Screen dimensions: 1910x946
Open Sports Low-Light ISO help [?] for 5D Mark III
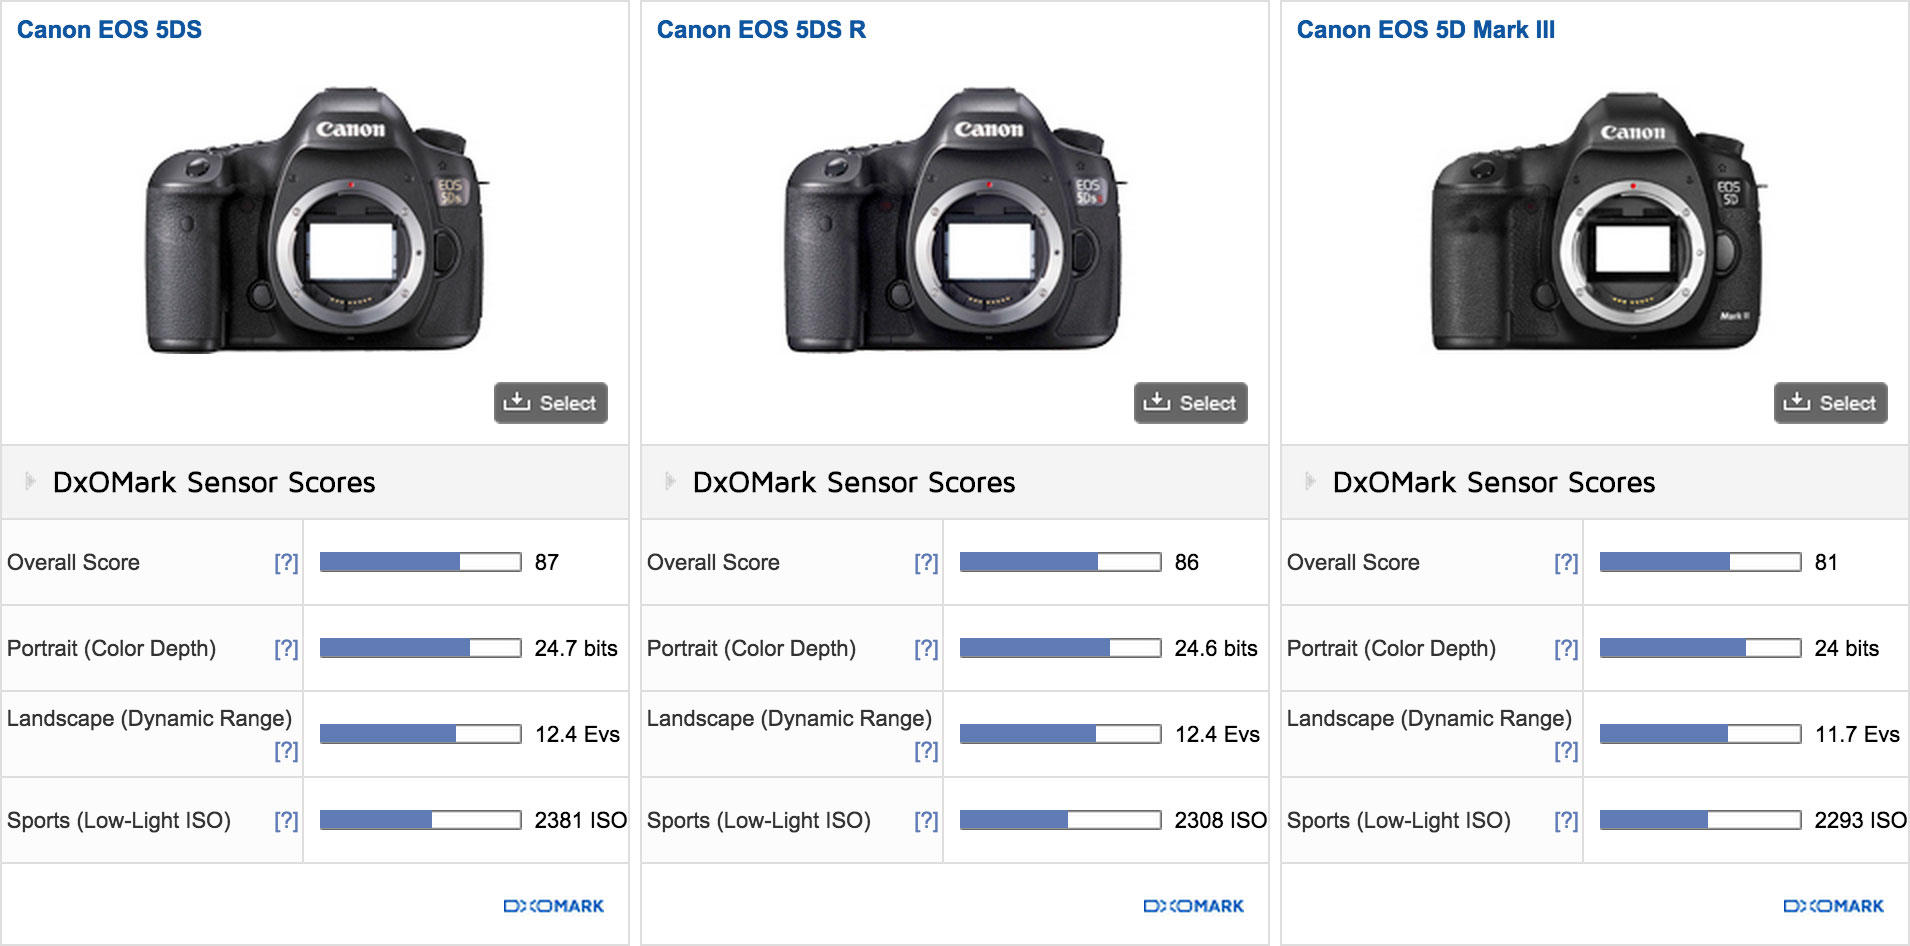(x=1566, y=821)
